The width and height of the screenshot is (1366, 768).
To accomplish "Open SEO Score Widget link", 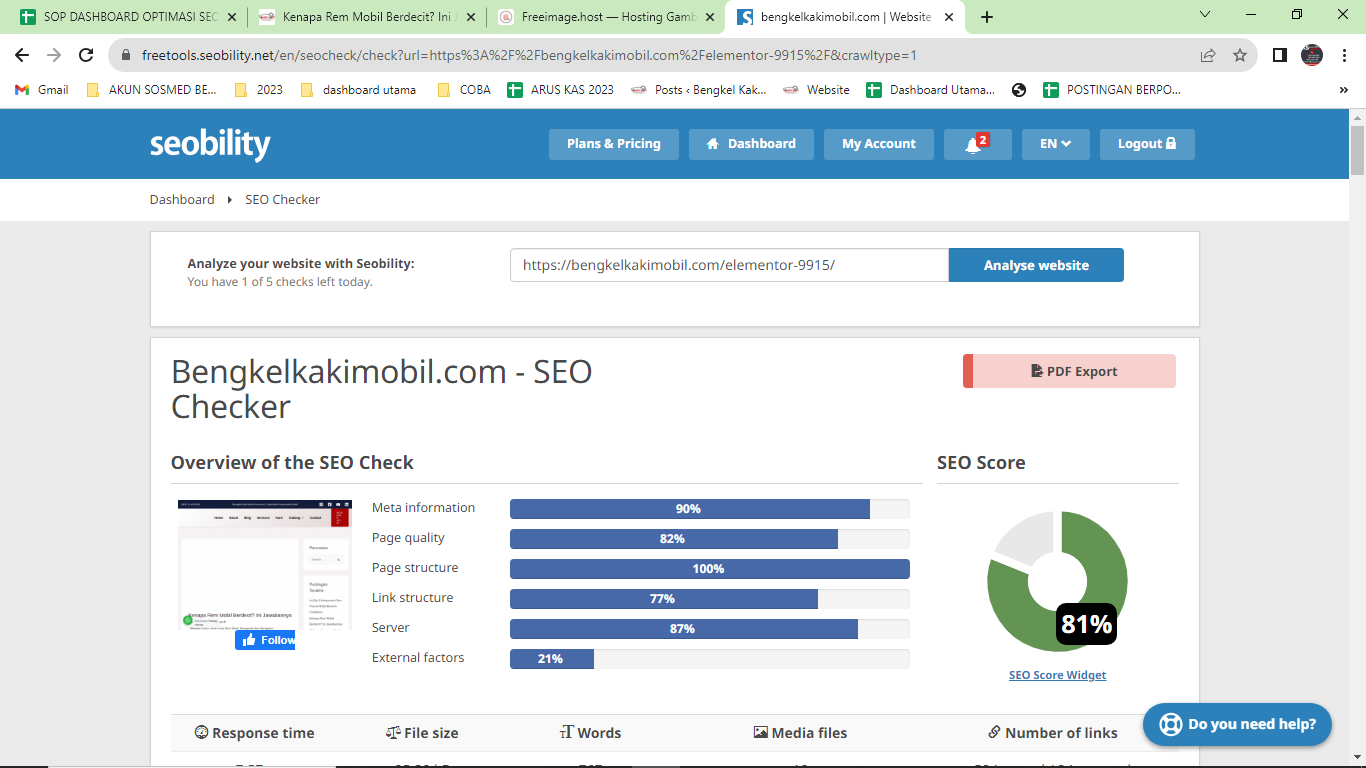I will (x=1057, y=675).
